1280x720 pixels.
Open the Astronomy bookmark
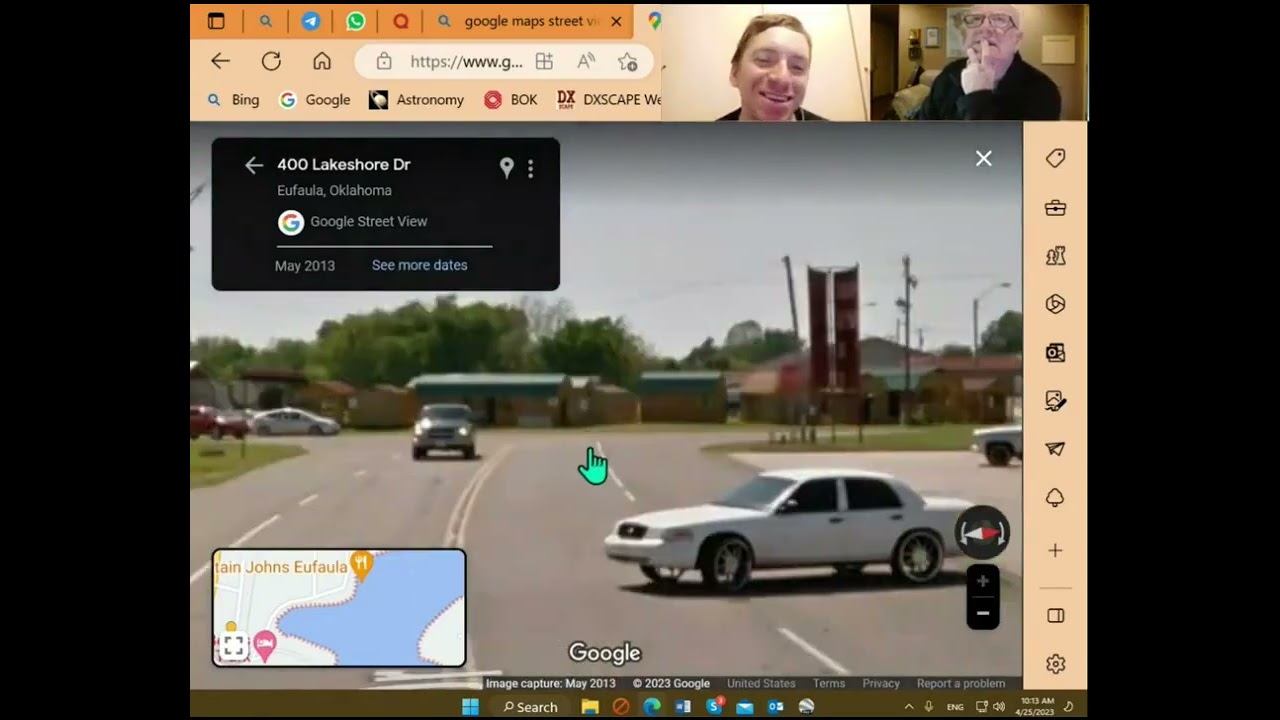click(x=417, y=100)
